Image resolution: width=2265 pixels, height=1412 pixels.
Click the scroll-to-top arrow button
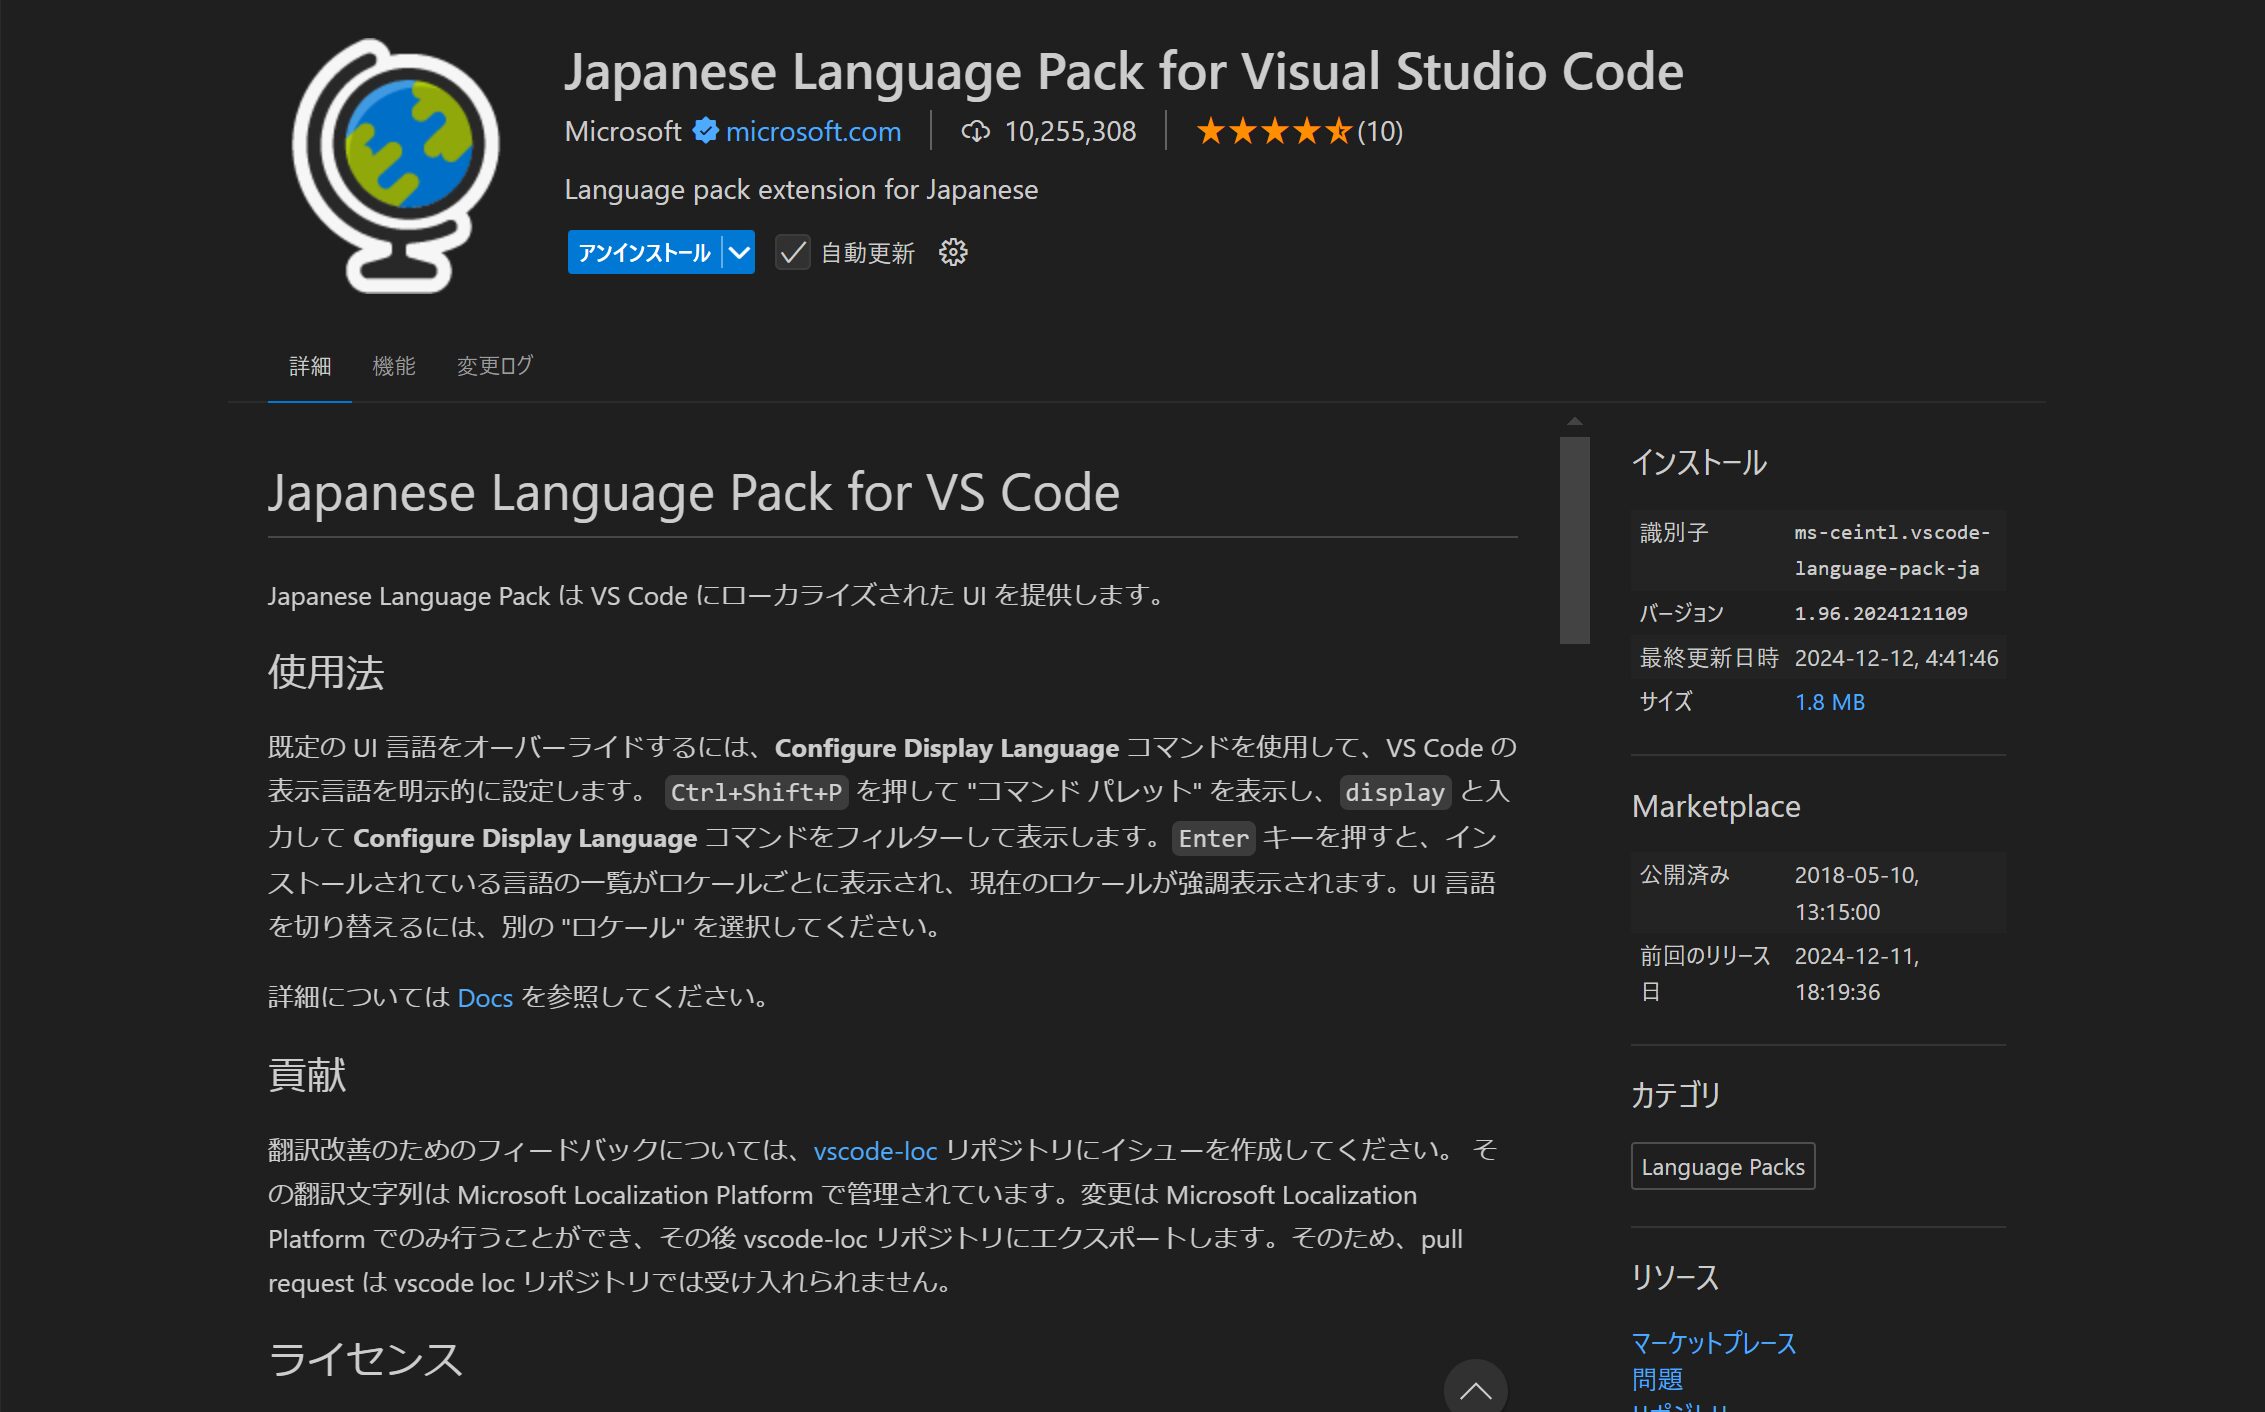[1475, 1388]
